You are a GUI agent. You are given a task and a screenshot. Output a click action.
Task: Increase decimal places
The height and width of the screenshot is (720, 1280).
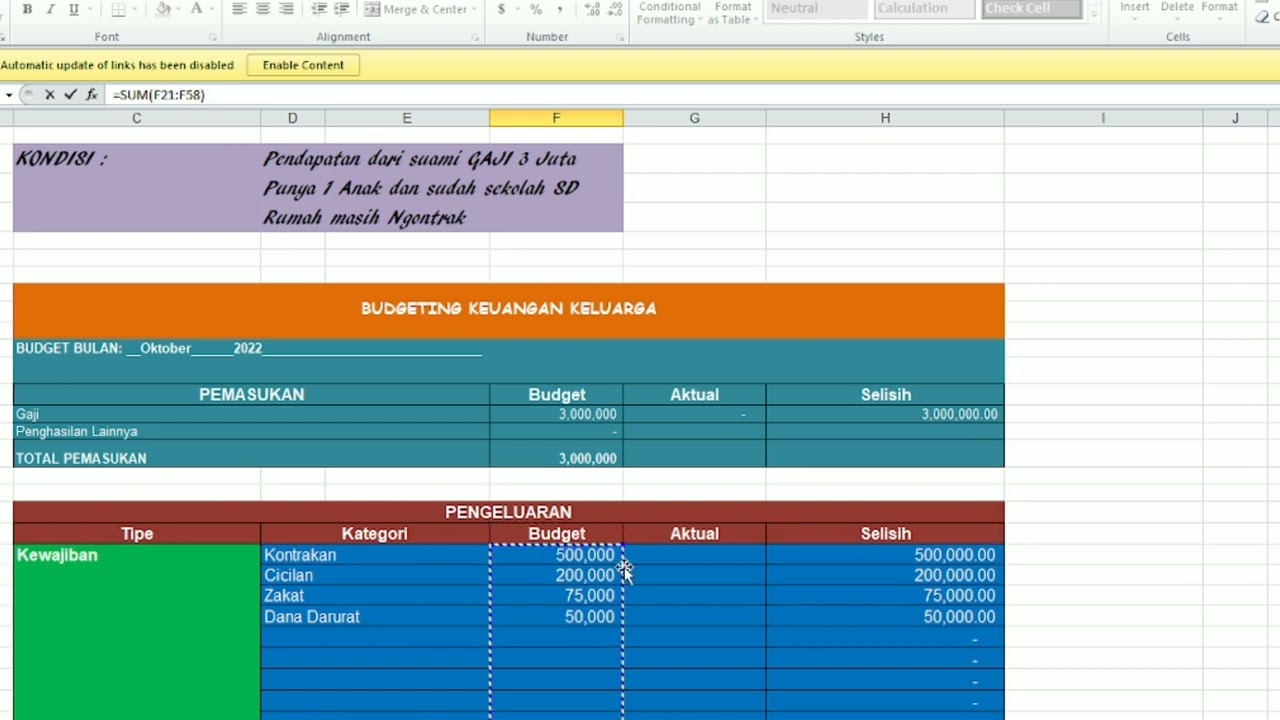592,9
